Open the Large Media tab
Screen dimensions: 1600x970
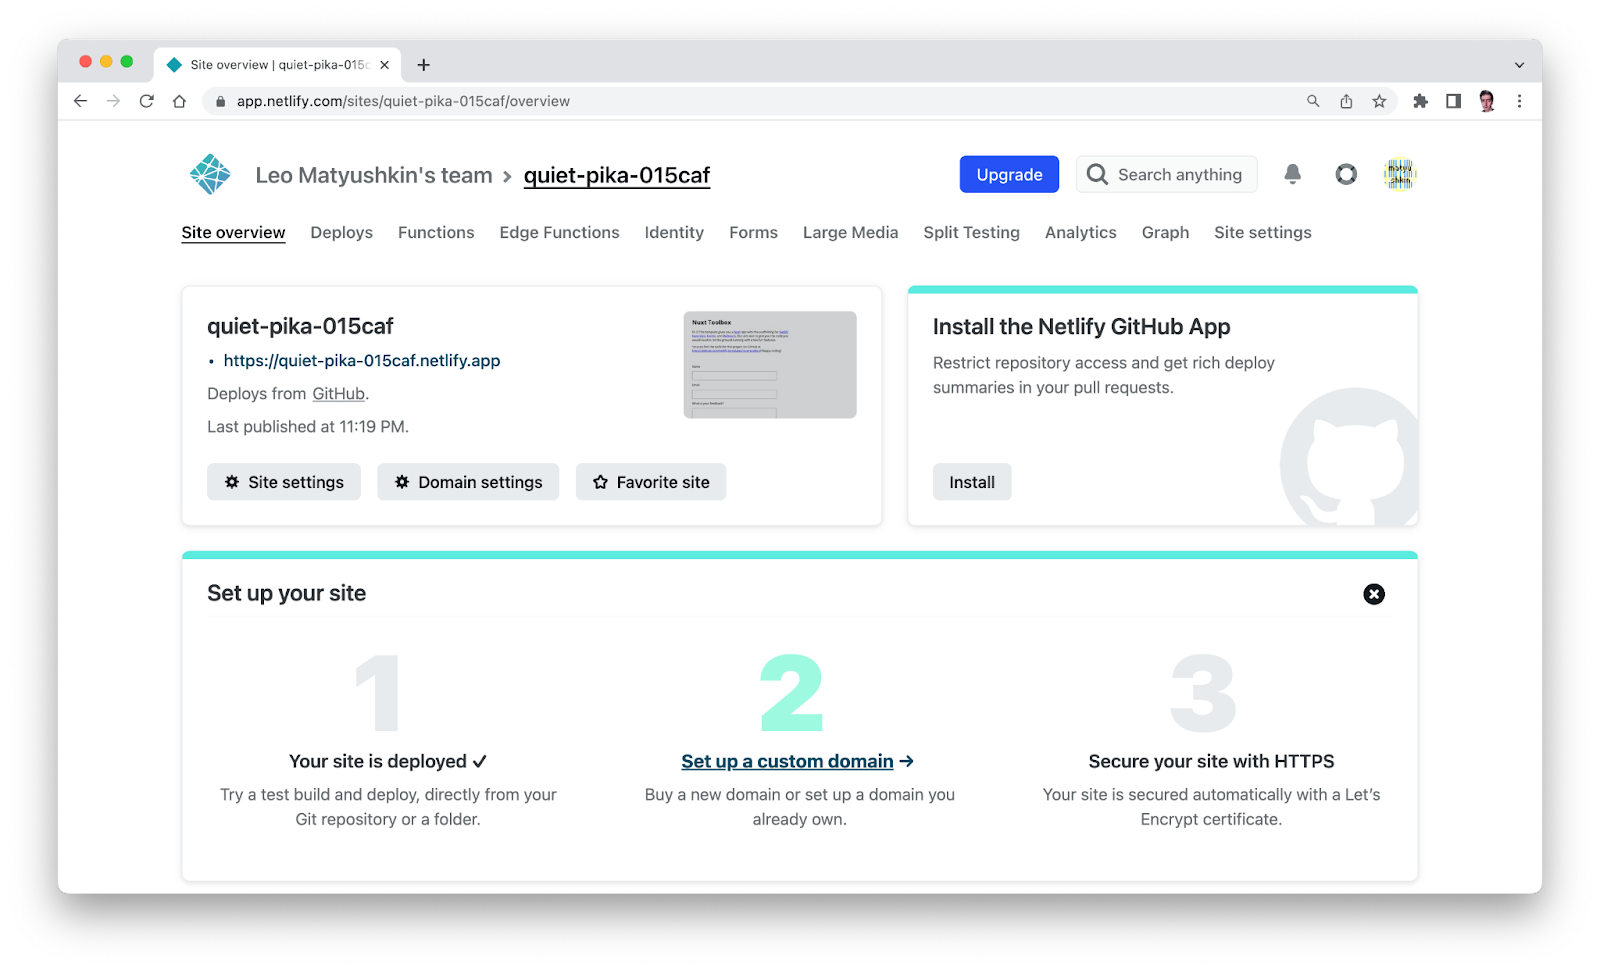tap(850, 233)
